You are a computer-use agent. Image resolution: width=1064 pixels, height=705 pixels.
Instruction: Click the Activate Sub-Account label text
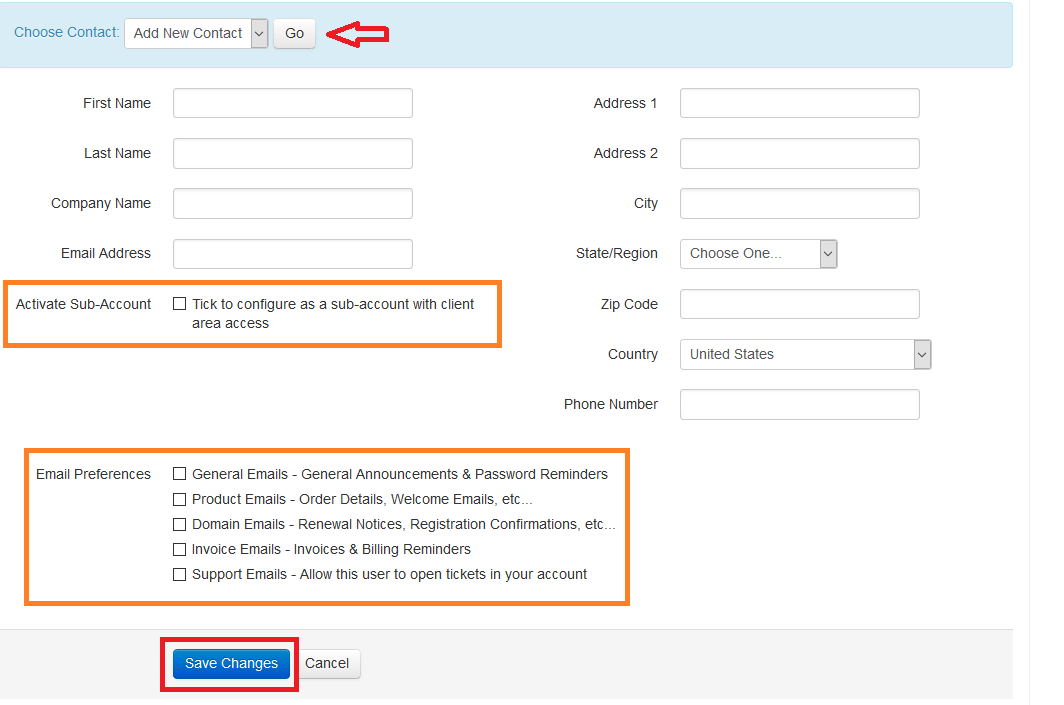[x=83, y=304]
